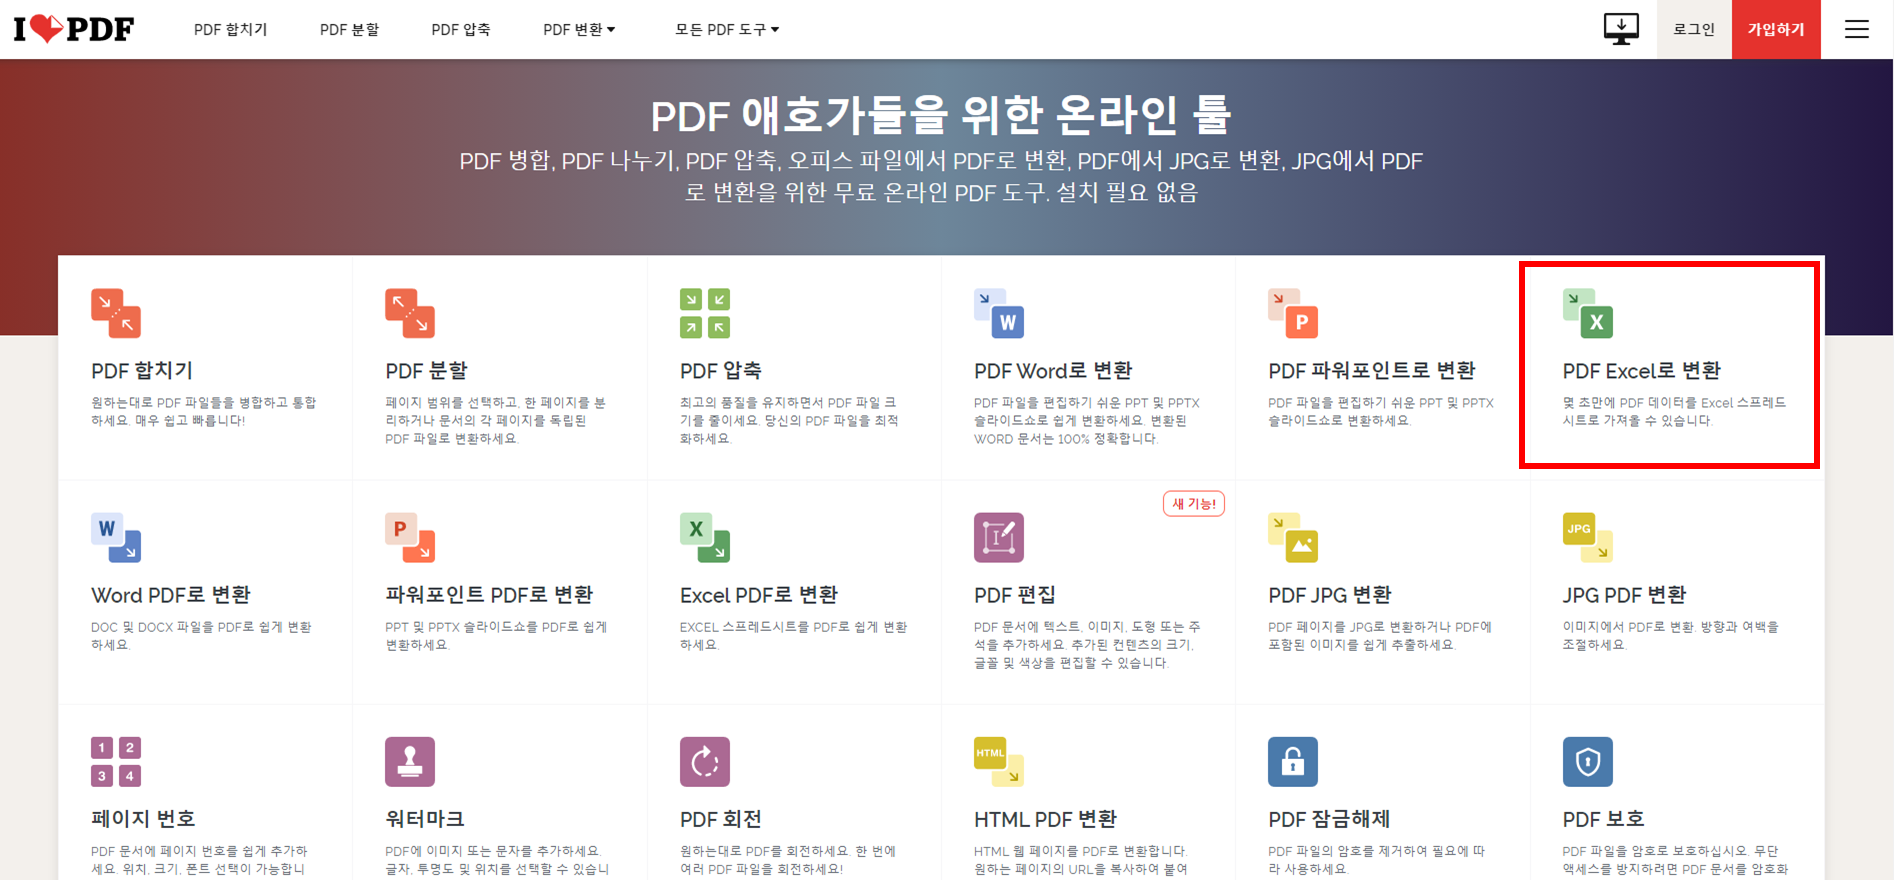Open the PDF 잠금해제 card title
Screen dimensions: 1894x880
tap(1329, 819)
